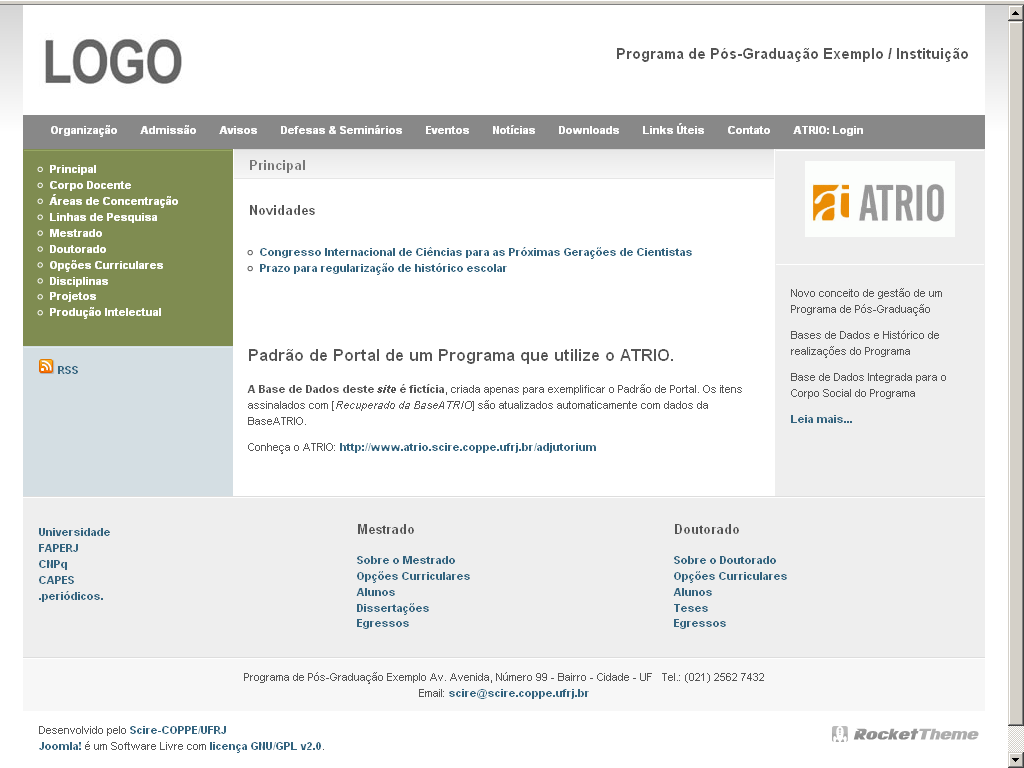Open Prazo para regularização de histórico escolar
Viewport: 1024px width, 768px height.
pos(382,268)
